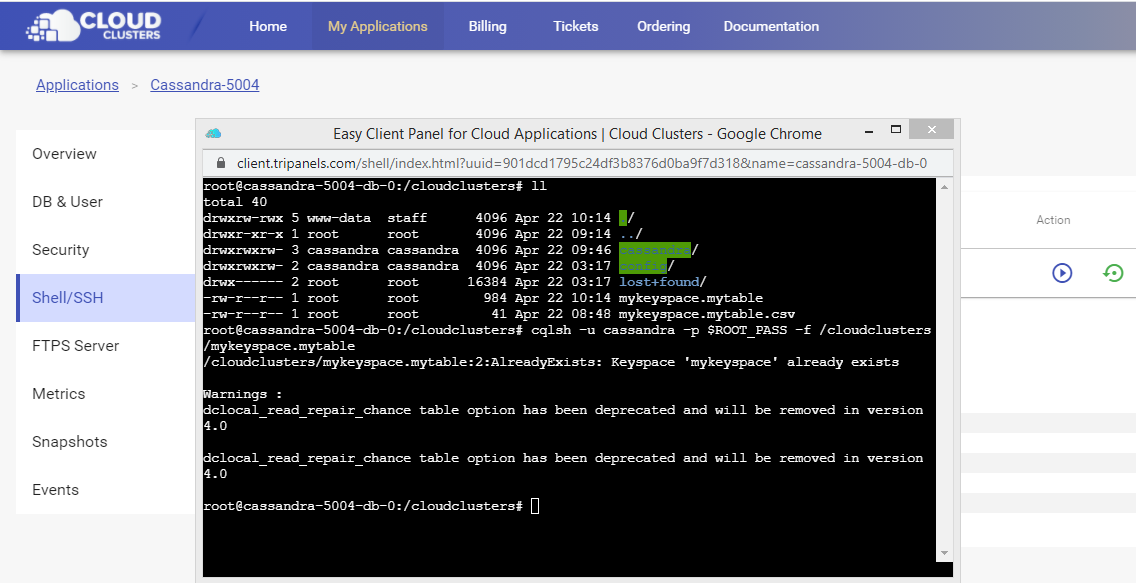The width and height of the screenshot is (1136, 583).
Task: Click the client.tripanels.com address bar URL
Action: click(582, 163)
